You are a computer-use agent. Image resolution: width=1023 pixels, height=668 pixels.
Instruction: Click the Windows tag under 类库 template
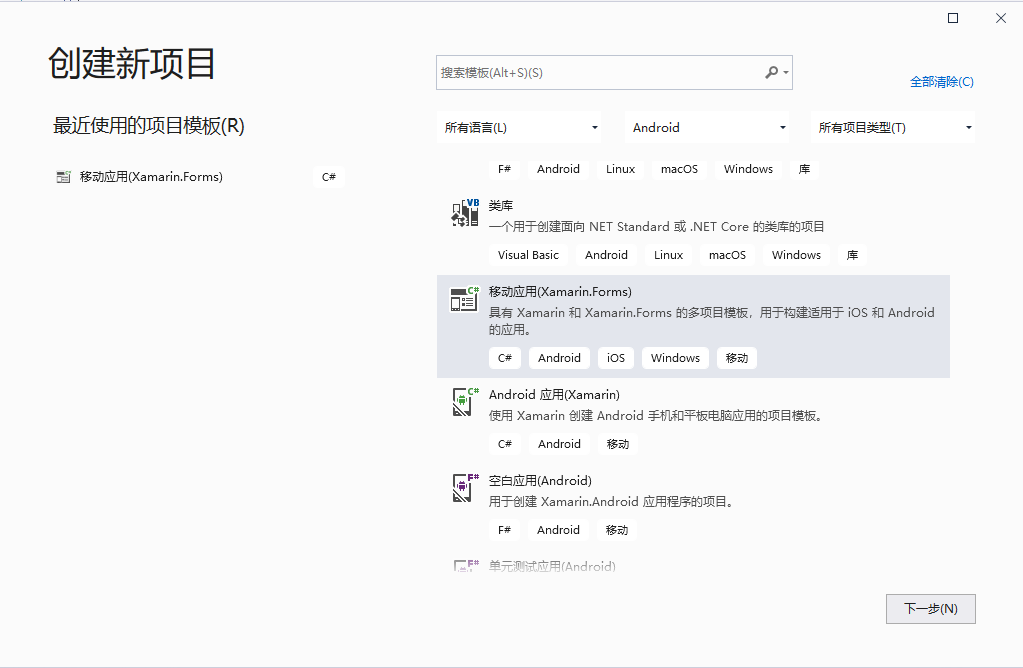click(x=797, y=255)
